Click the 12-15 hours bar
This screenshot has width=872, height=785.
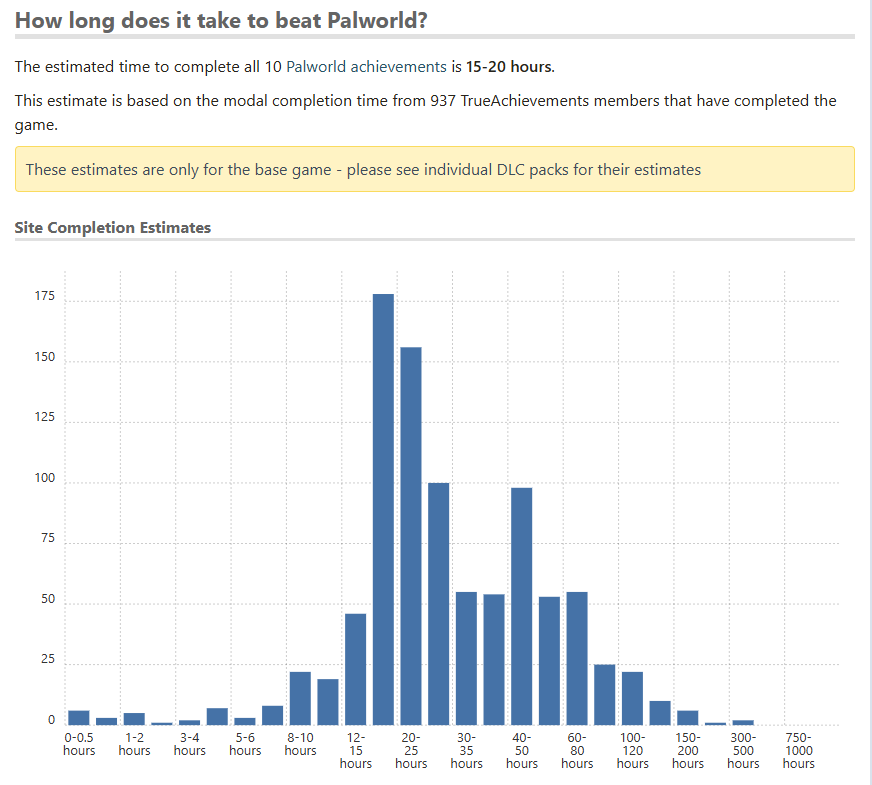(x=356, y=669)
